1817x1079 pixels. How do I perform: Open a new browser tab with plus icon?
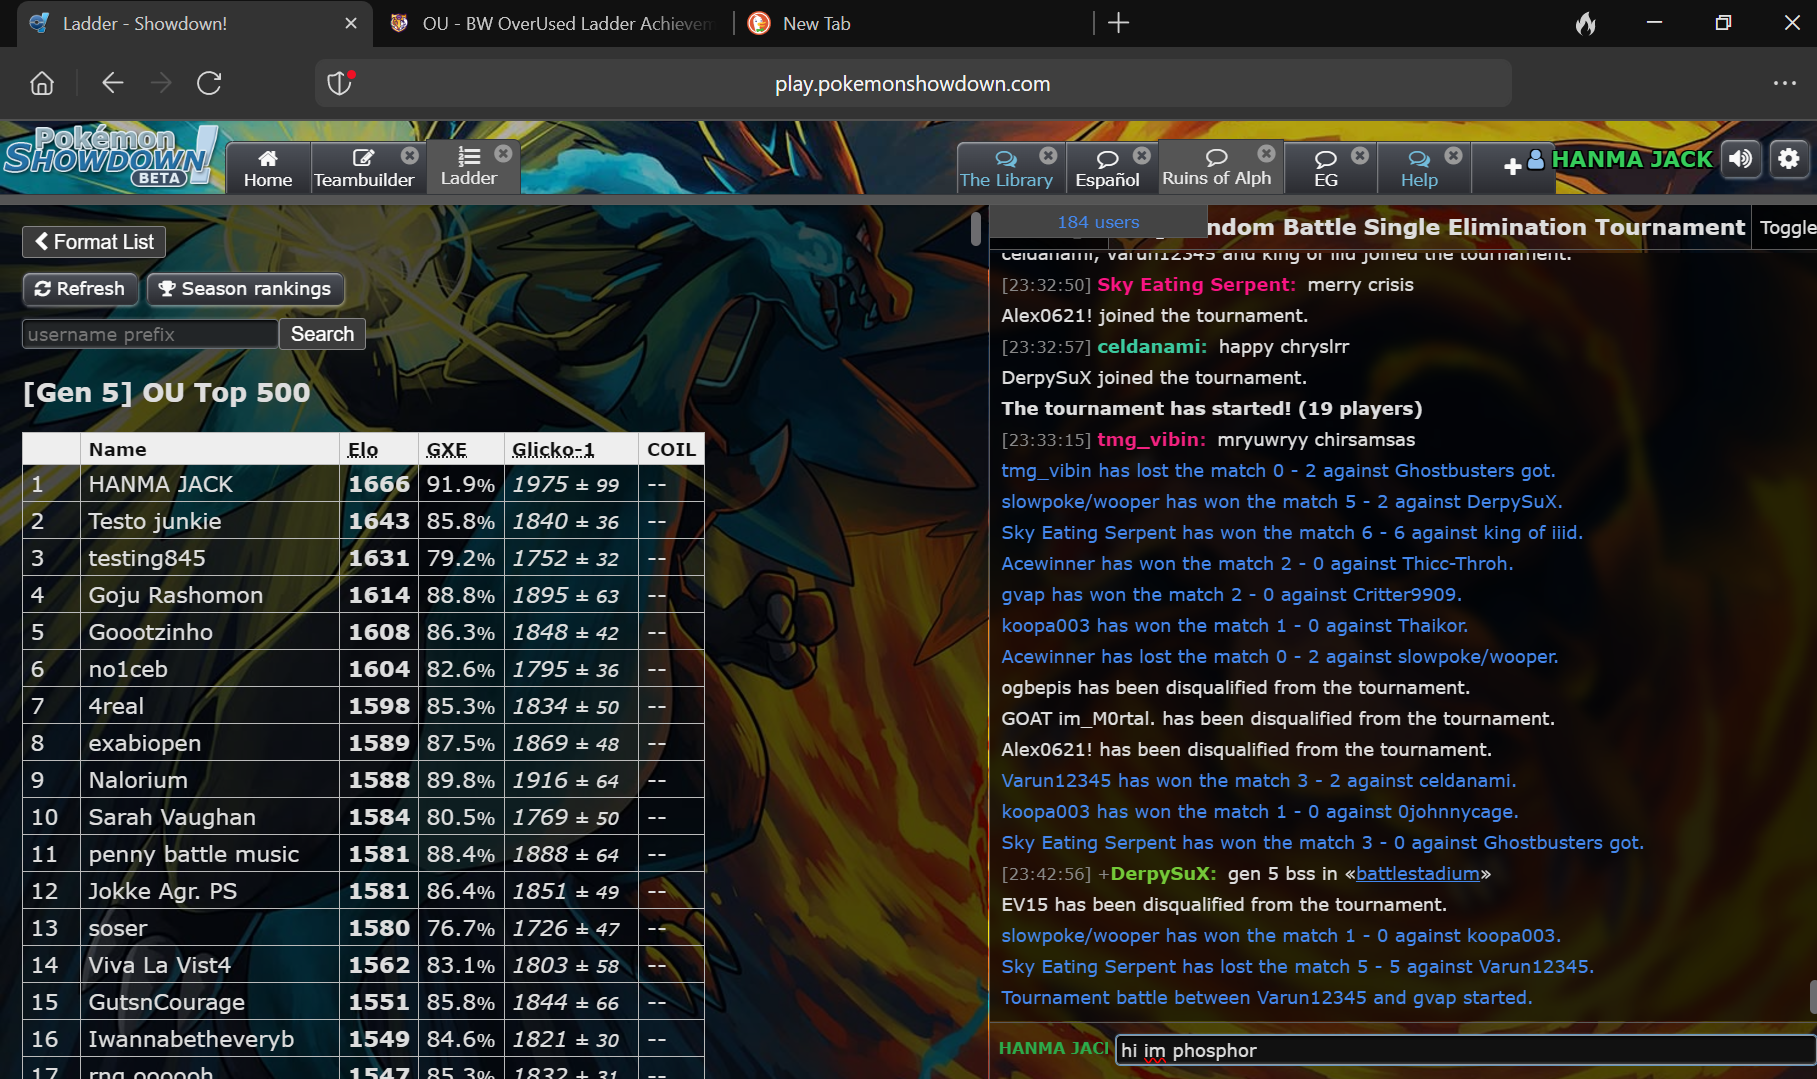pos(1119,23)
